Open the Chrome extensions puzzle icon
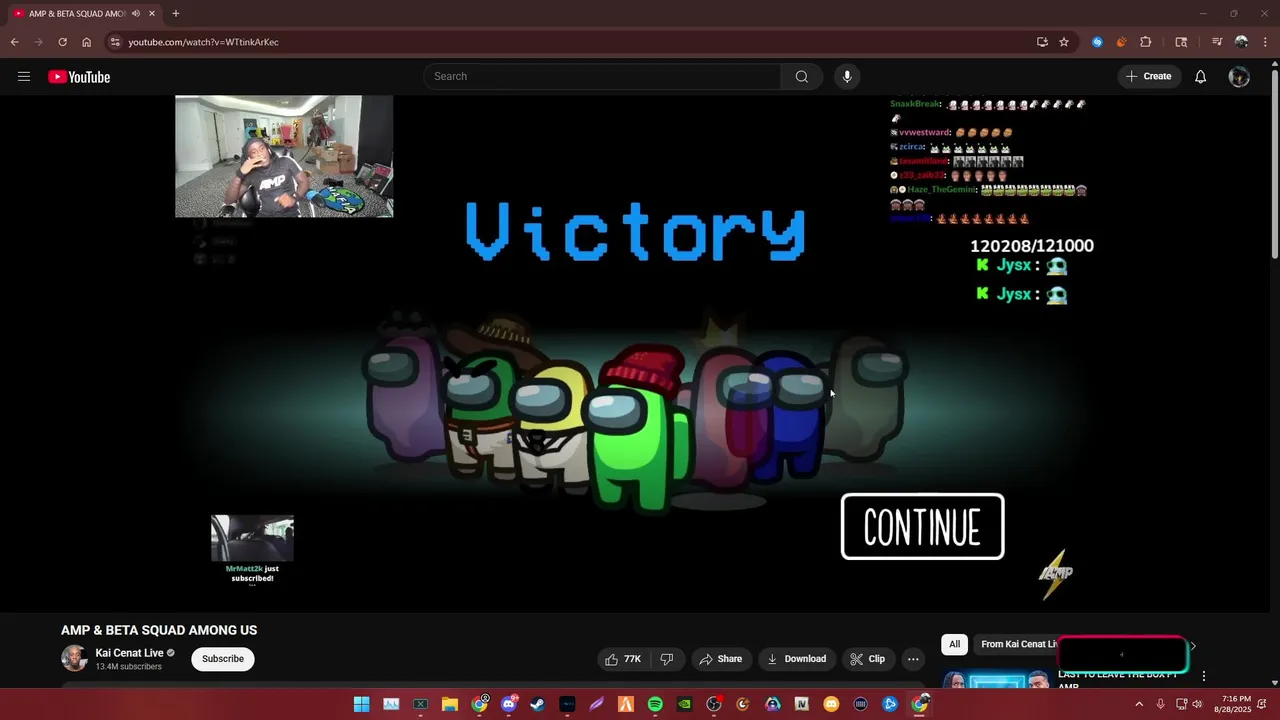 (x=1146, y=42)
